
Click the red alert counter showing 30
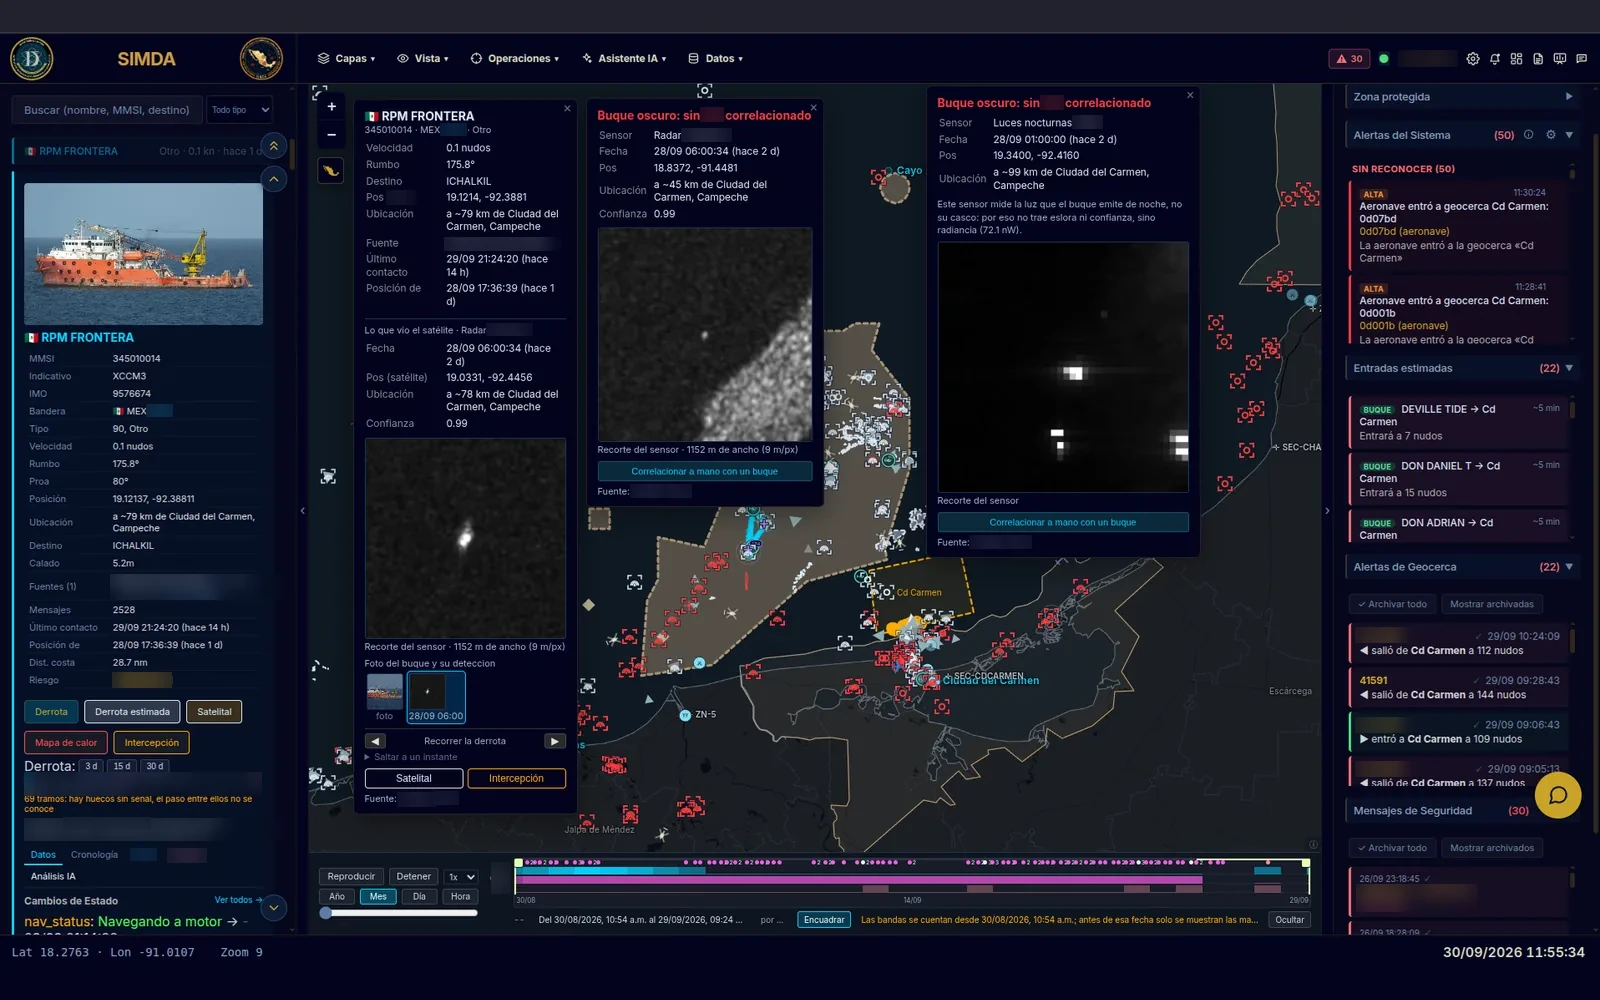pos(1350,59)
